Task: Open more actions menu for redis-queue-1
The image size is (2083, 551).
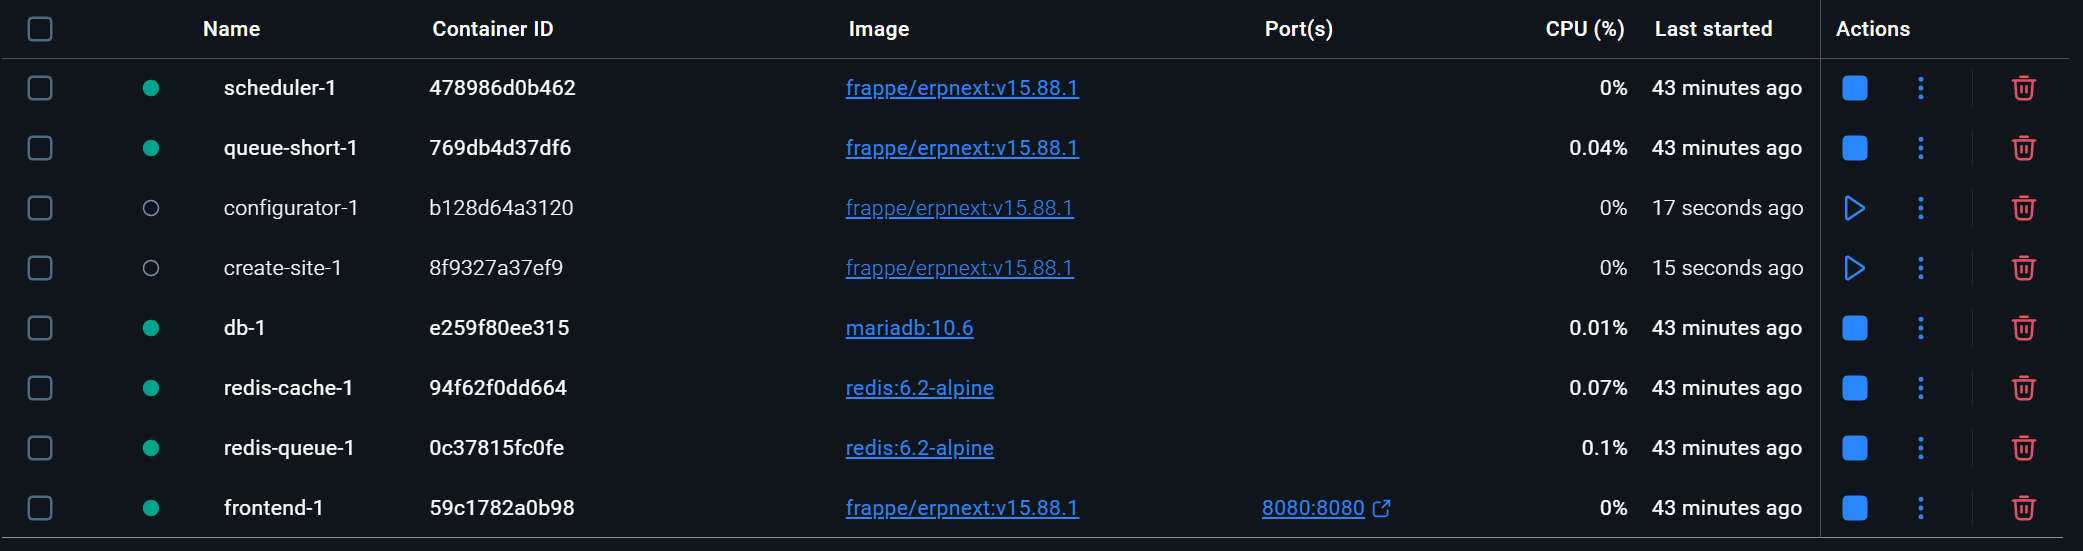Action: [x=1920, y=448]
